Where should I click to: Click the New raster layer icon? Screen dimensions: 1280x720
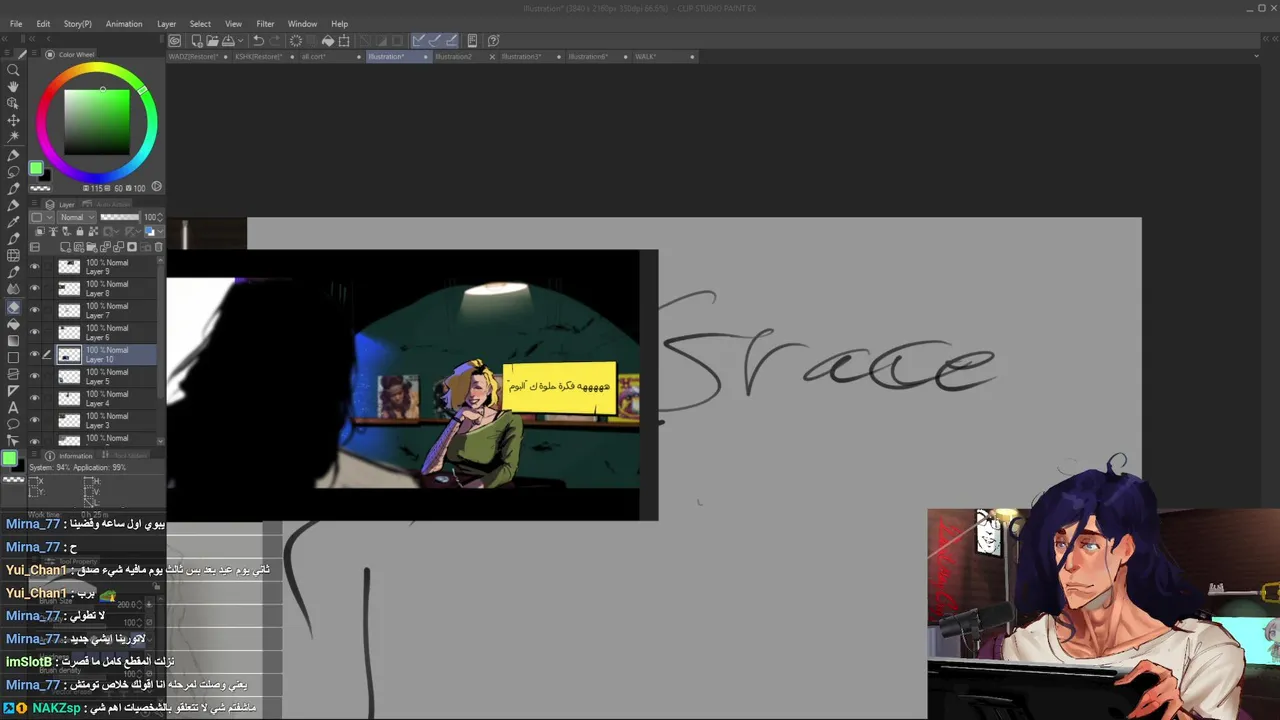pyautogui.click(x=66, y=247)
